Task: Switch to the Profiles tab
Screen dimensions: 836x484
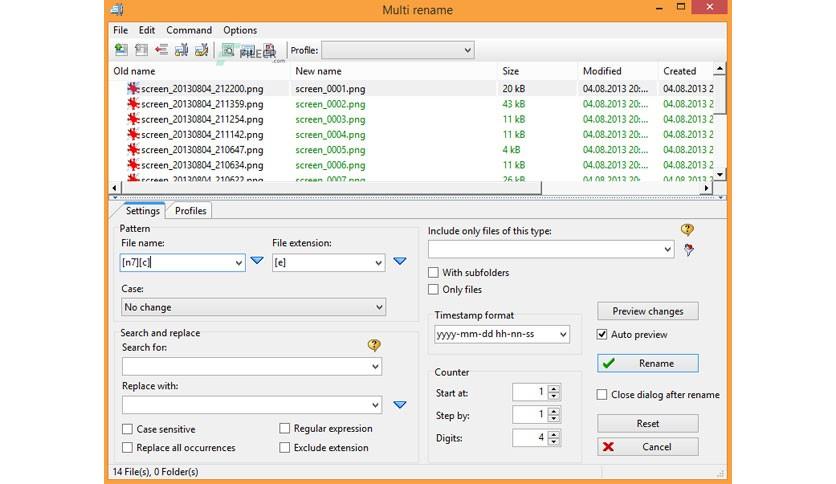Action: (x=190, y=211)
